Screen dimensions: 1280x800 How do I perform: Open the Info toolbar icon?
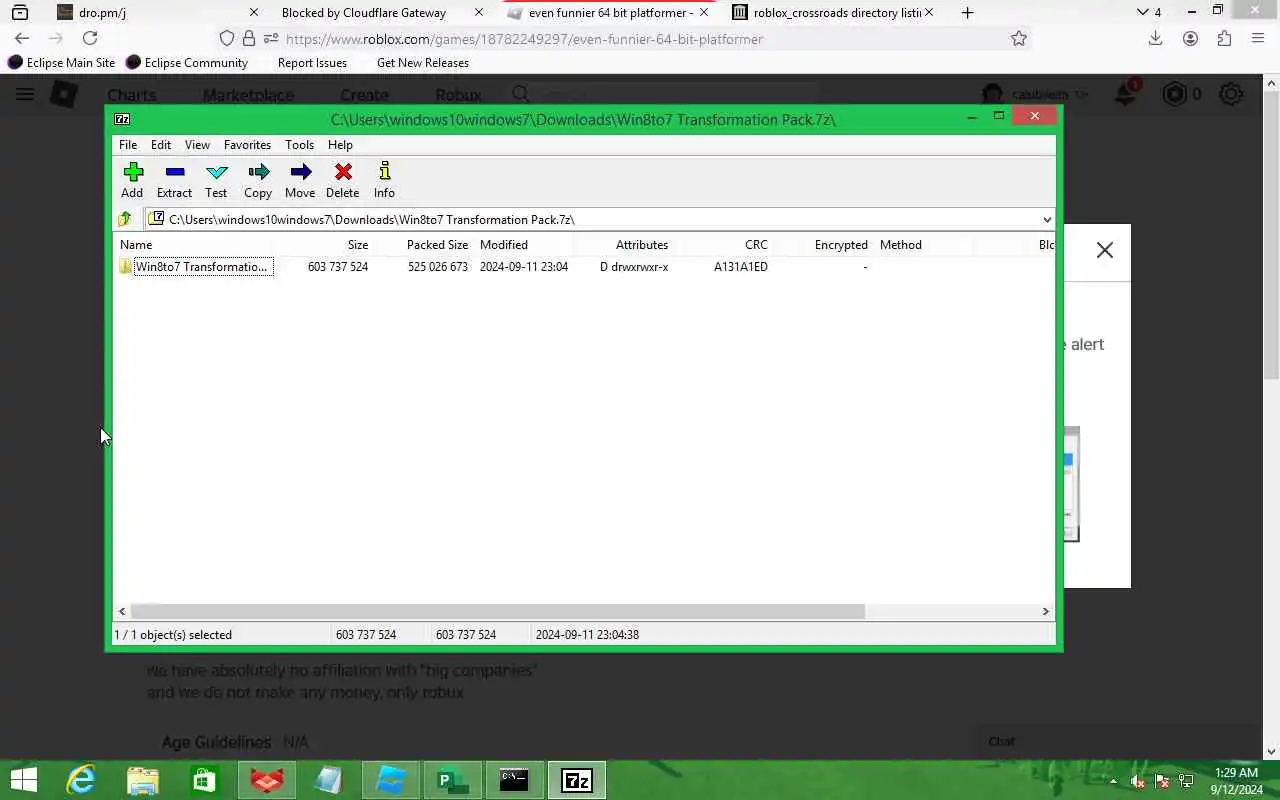(384, 180)
